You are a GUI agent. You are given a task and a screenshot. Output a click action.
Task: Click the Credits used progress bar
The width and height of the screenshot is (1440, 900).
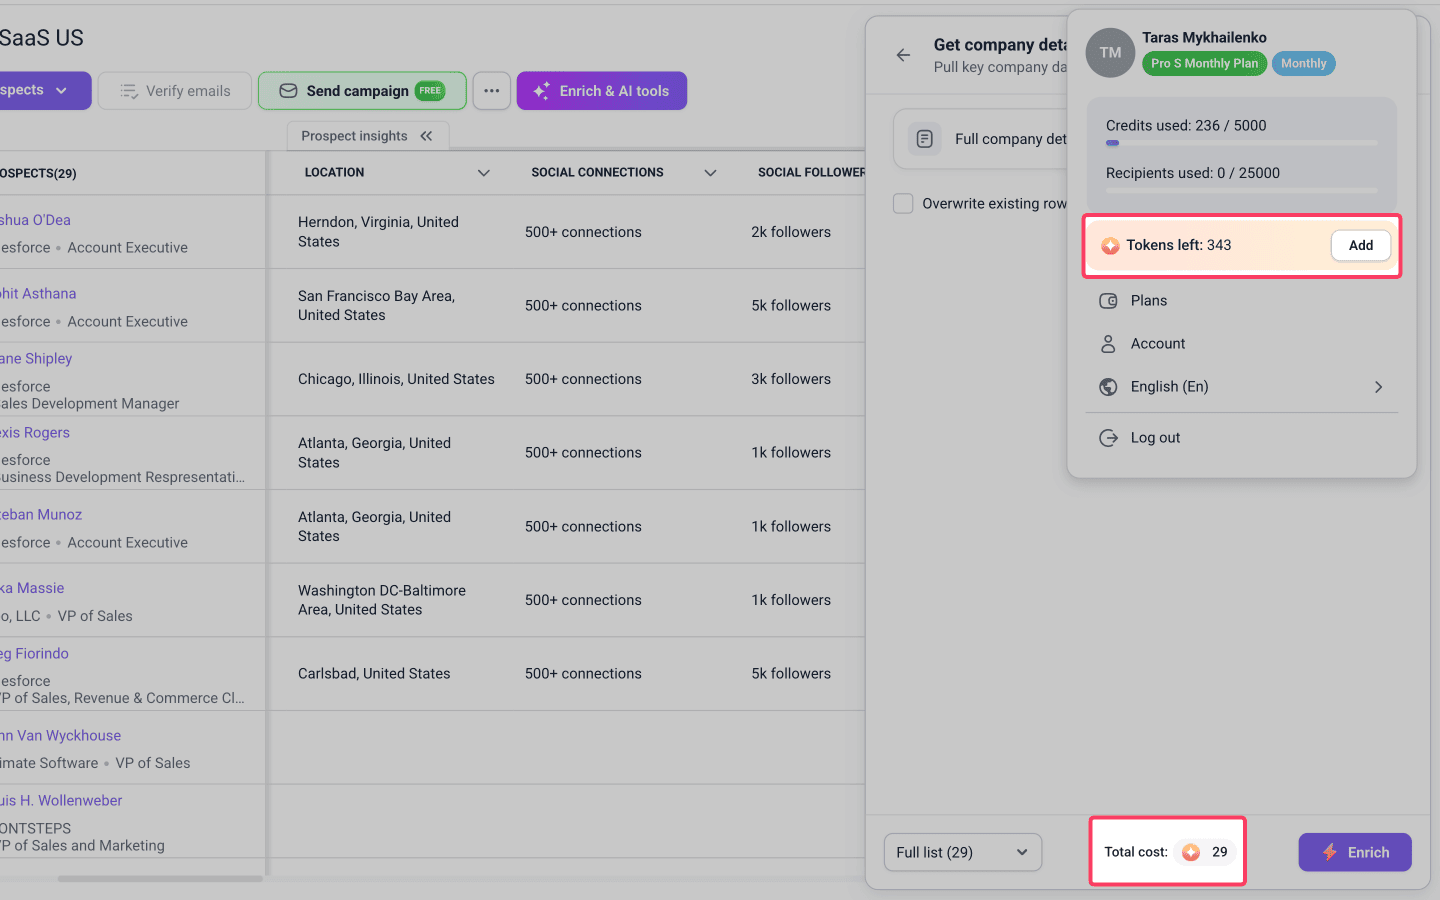point(1241,143)
